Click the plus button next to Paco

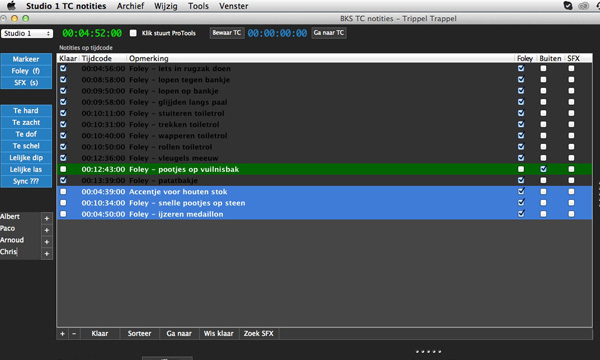click(46, 230)
